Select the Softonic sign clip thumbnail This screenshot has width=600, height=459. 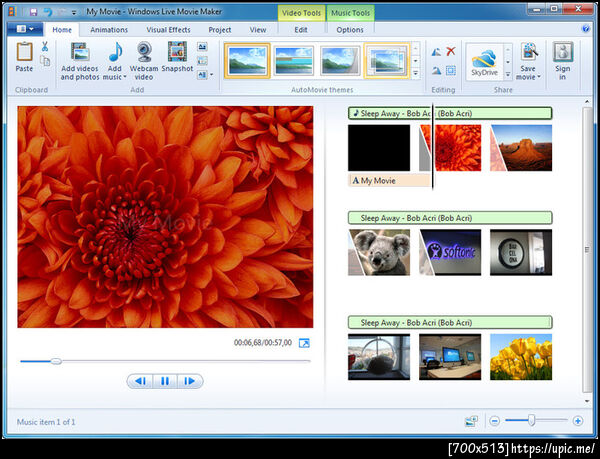450,252
